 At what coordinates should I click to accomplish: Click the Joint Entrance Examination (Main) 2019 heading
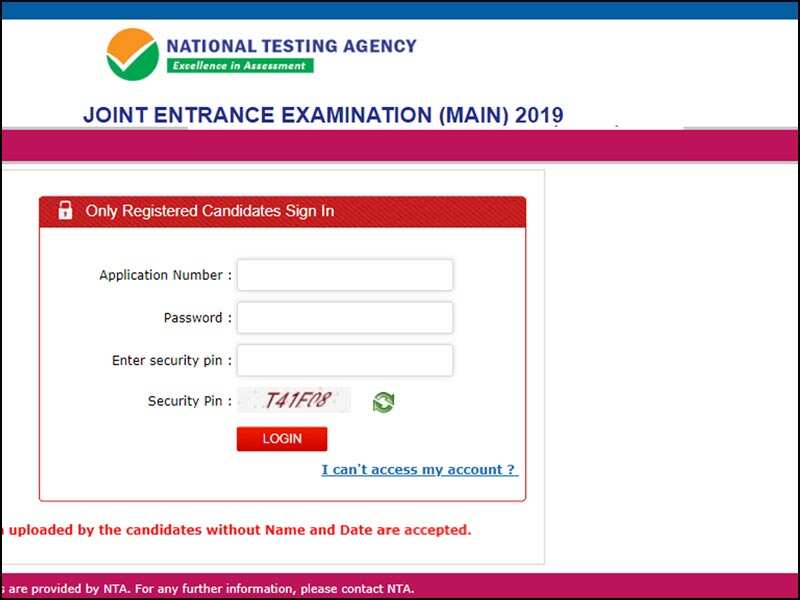click(323, 115)
